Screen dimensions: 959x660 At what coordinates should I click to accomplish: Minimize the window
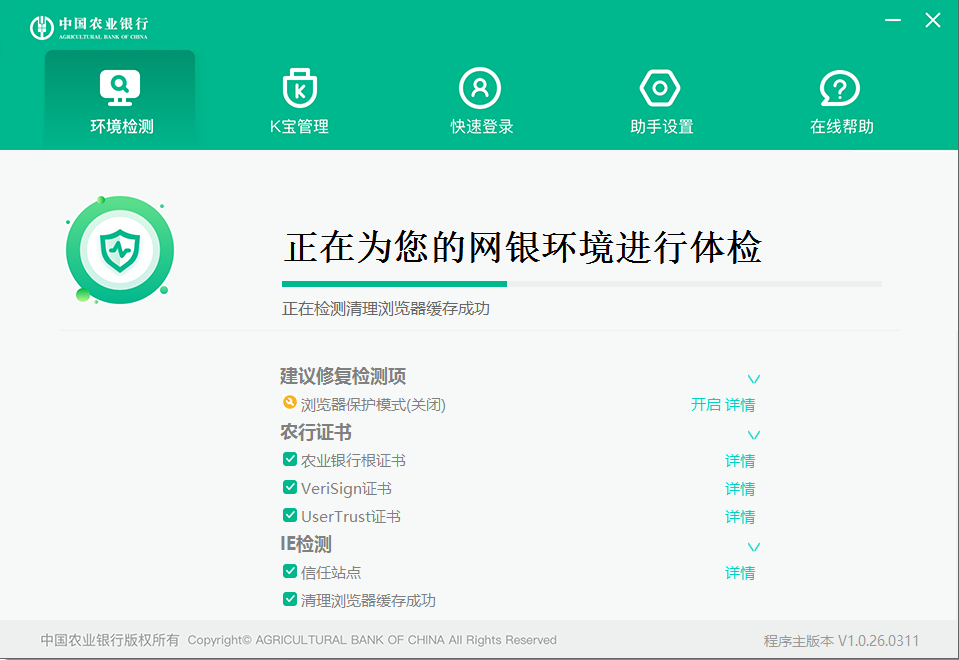pyautogui.click(x=893, y=20)
